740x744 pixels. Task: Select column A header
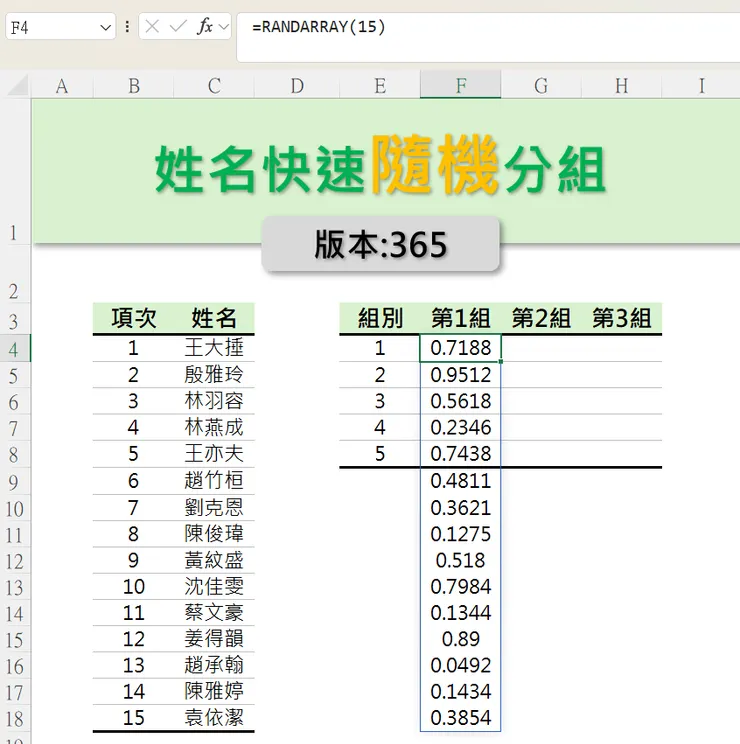coord(62,86)
